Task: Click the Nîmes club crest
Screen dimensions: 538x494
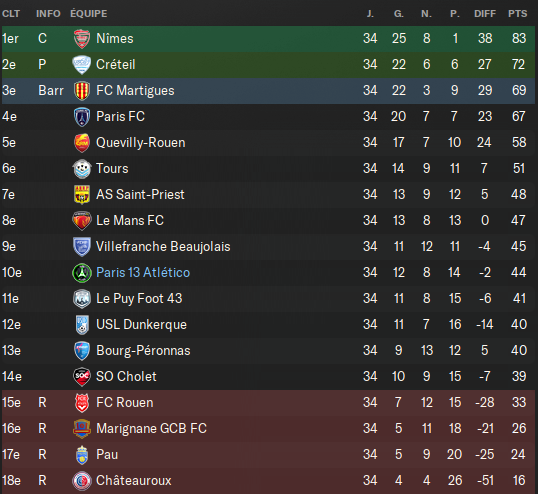Action: coord(82,38)
